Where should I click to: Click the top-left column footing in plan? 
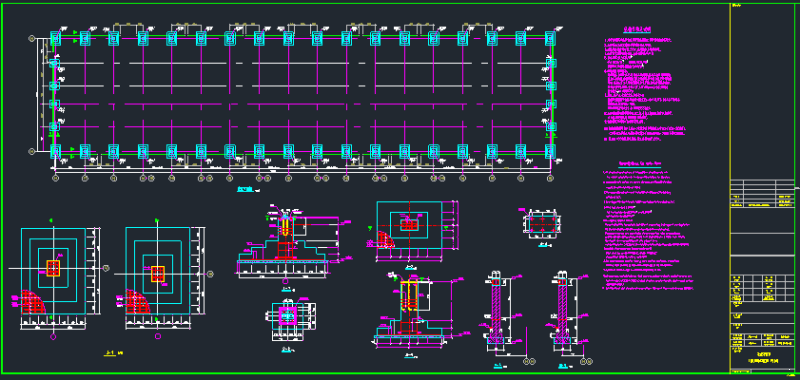point(56,38)
